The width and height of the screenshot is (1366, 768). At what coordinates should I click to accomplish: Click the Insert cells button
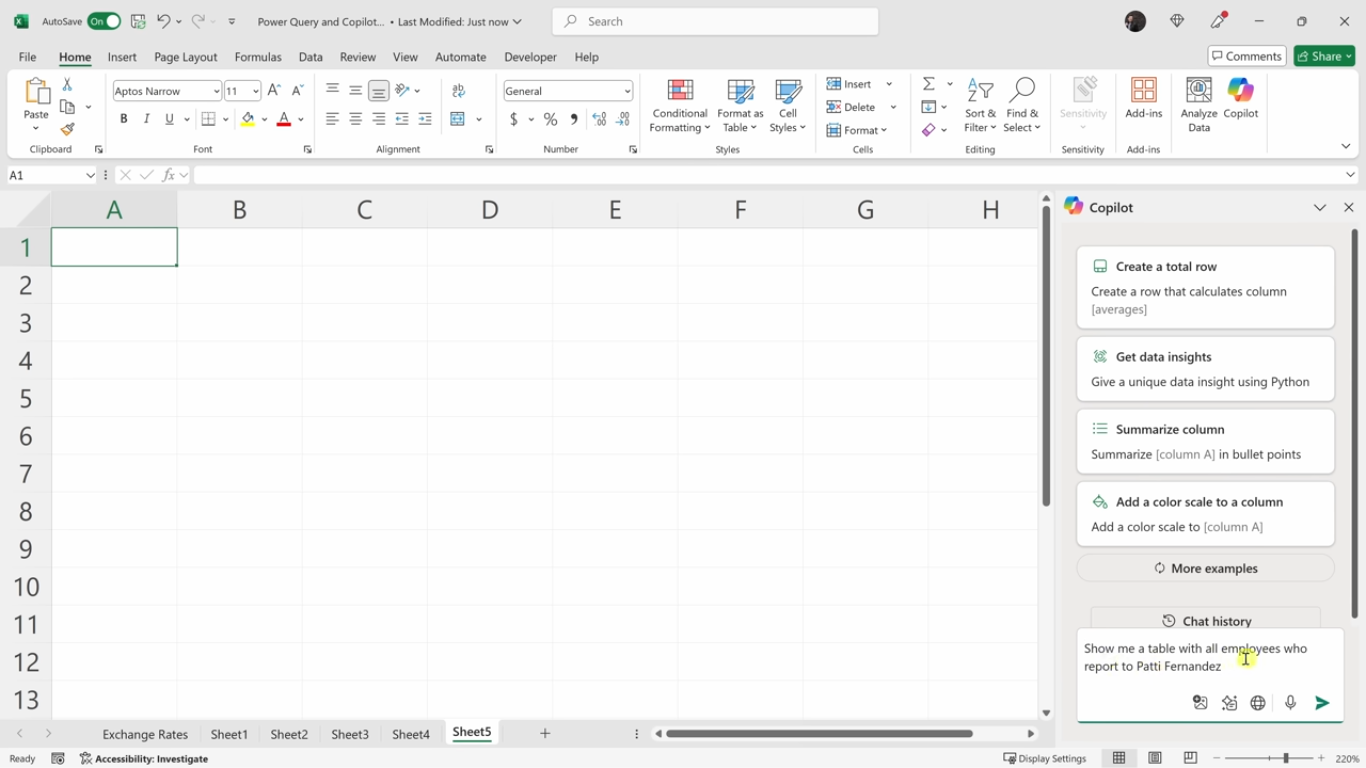pyautogui.click(x=849, y=84)
